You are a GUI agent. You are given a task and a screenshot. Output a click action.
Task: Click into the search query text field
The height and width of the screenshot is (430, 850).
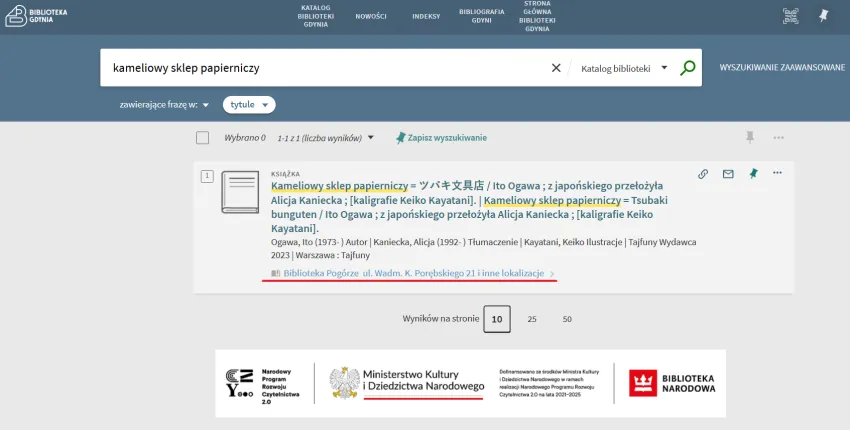[320, 68]
